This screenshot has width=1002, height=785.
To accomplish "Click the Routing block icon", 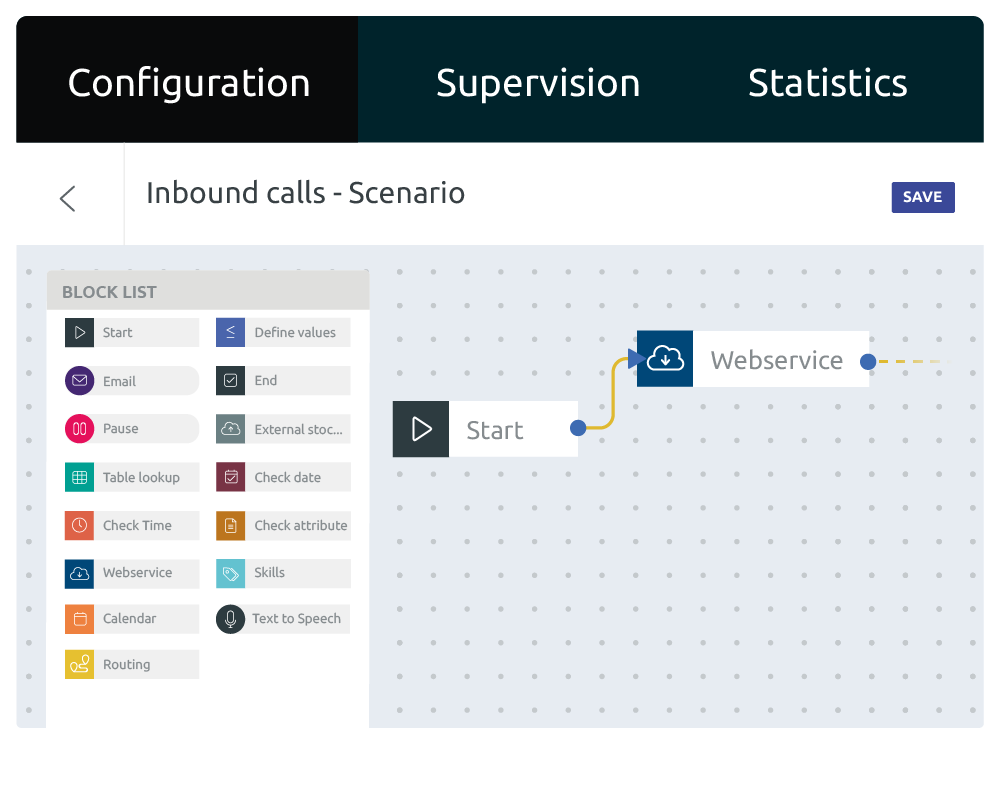I will pyautogui.click(x=79, y=665).
